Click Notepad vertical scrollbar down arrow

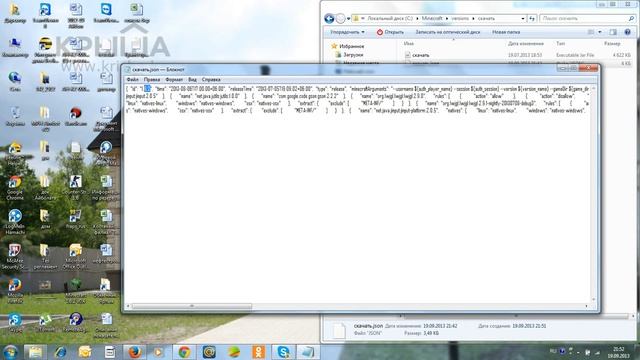(x=593, y=300)
